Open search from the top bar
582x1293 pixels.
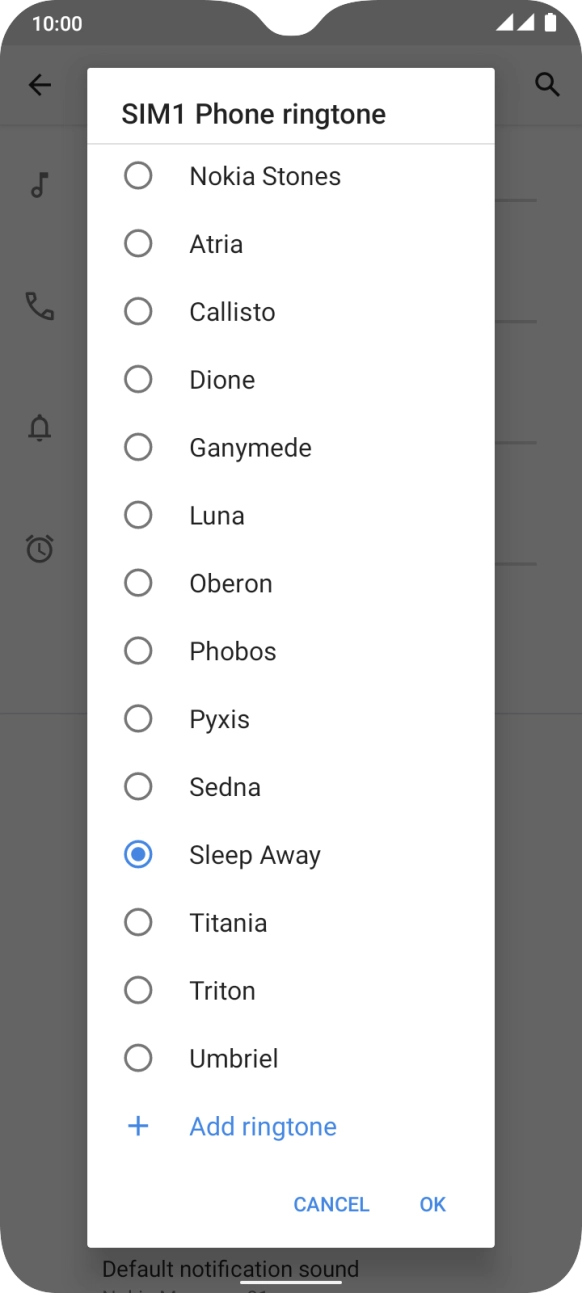tap(548, 85)
